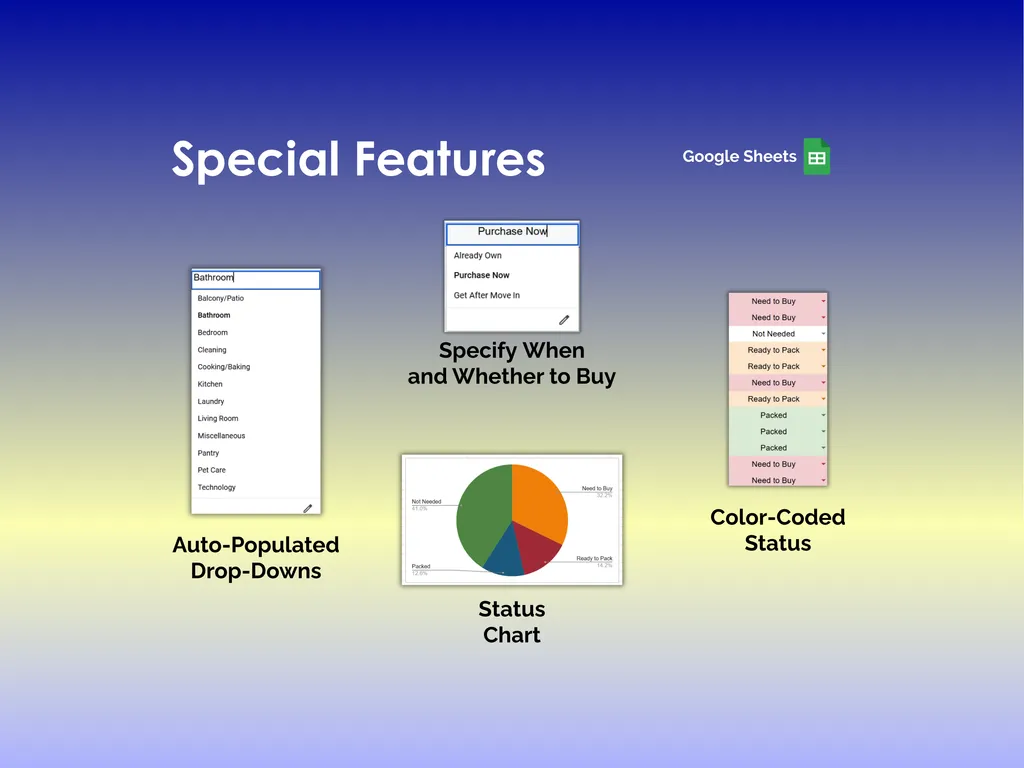1024x768 pixels.
Task: Choose Already Own from the purchase options
Action: (x=478, y=256)
